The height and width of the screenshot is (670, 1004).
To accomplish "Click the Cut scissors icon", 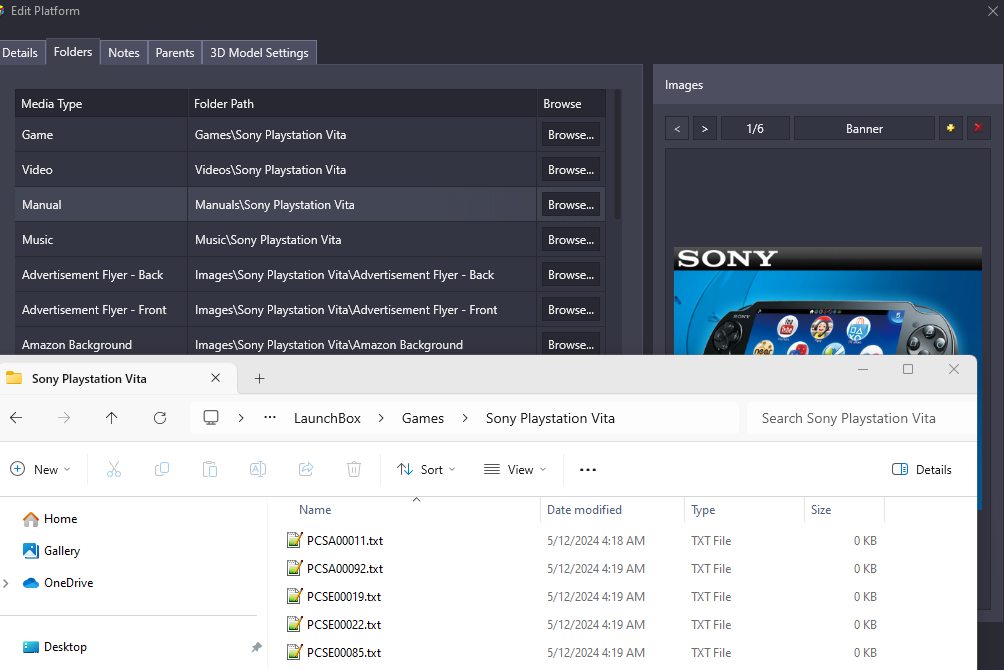I will click(x=114, y=470).
